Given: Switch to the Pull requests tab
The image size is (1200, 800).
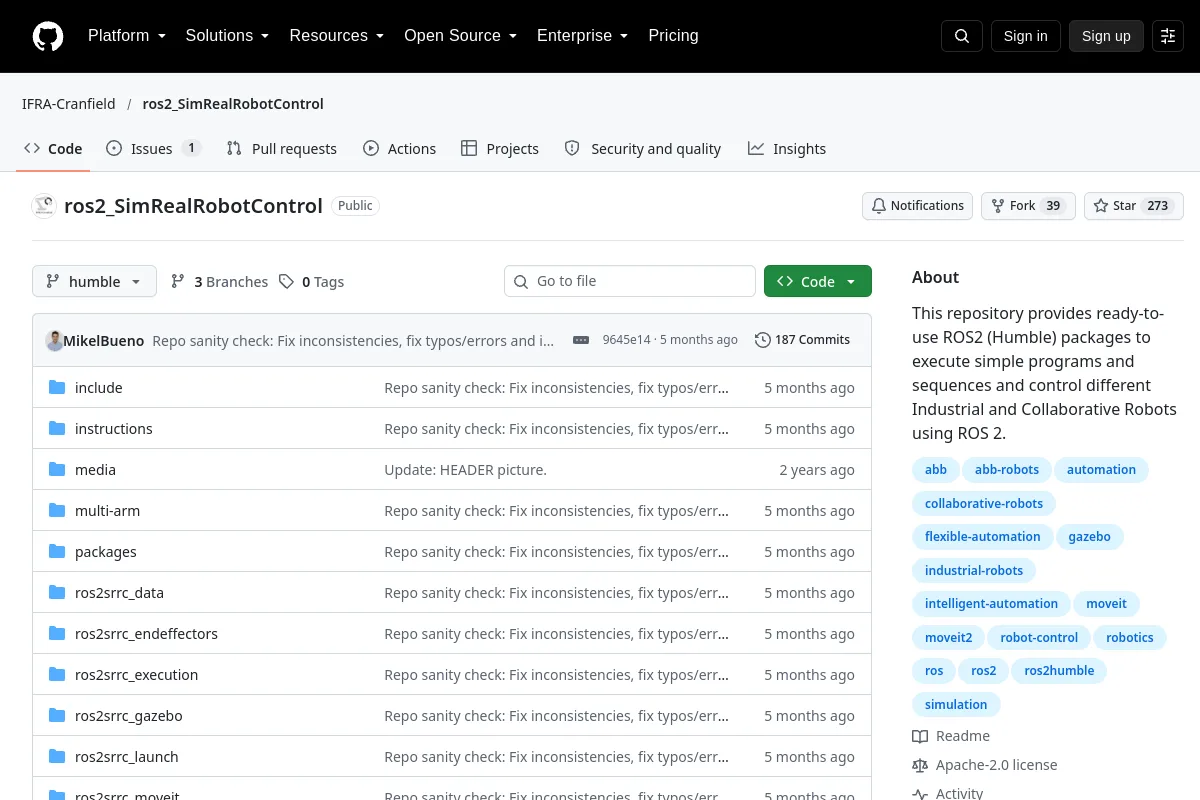Looking at the screenshot, I should click(282, 148).
